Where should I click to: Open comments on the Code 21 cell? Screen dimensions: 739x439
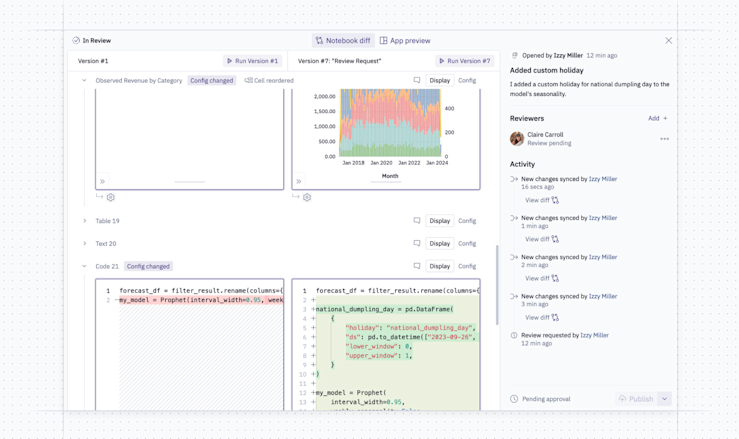(x=417, y=266)
